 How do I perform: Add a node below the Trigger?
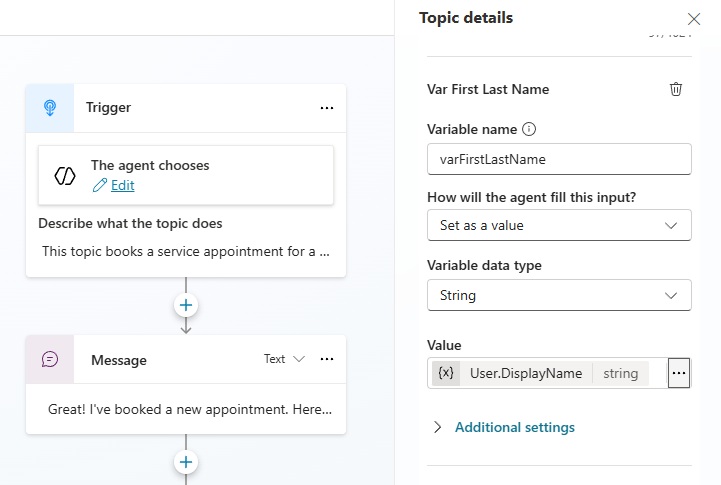pos(186,305)
